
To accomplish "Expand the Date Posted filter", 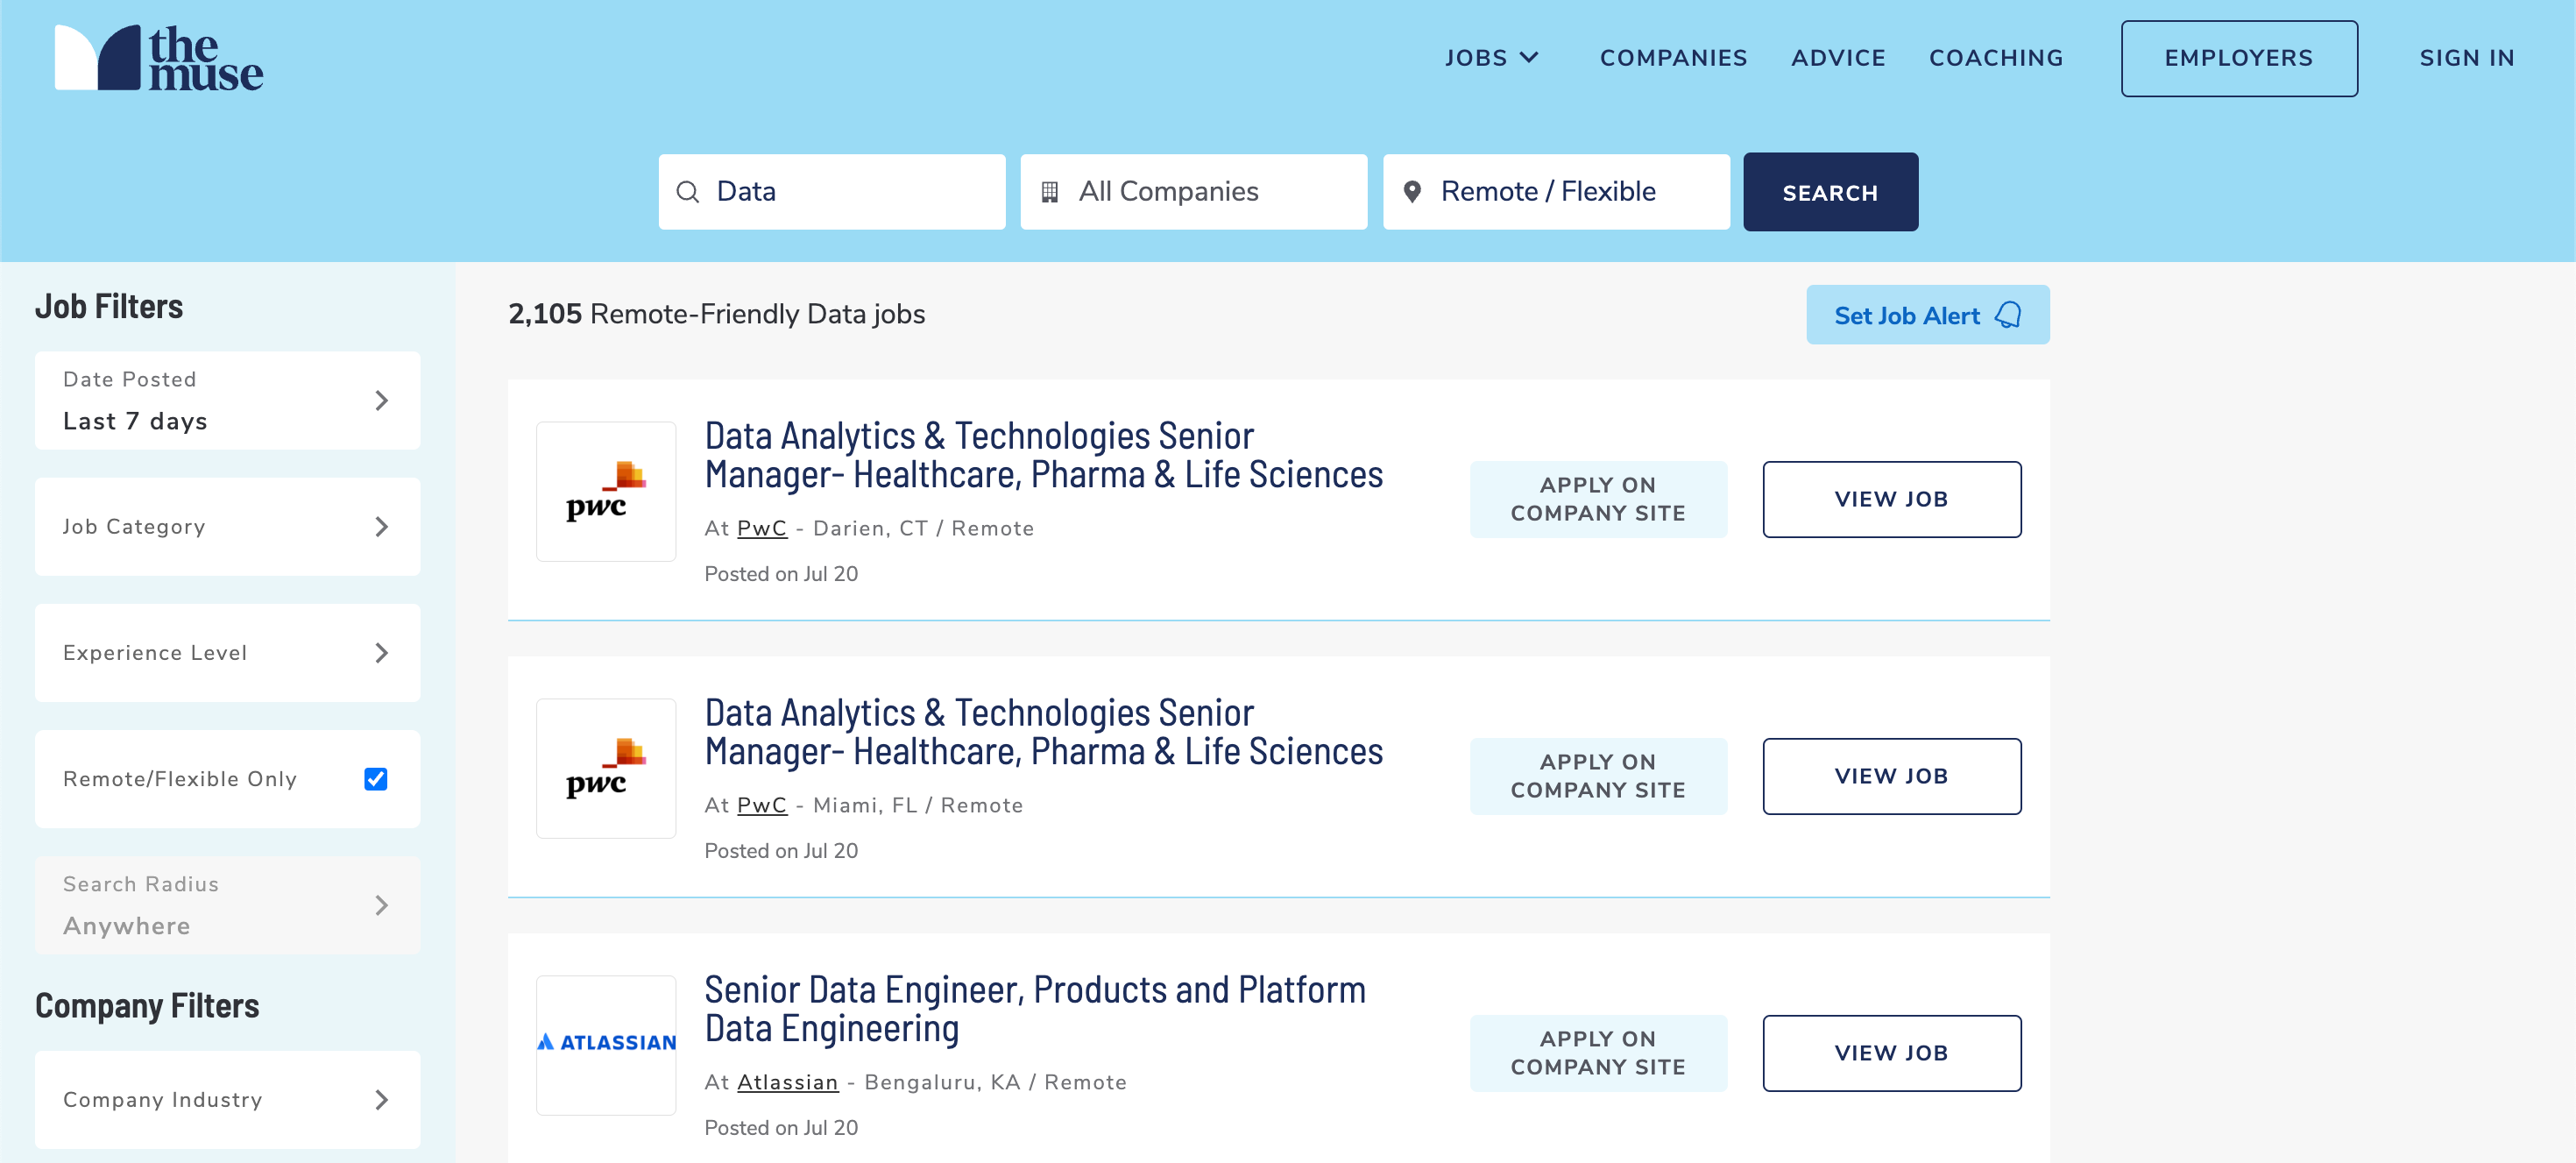I will click(x=228, y=400).
